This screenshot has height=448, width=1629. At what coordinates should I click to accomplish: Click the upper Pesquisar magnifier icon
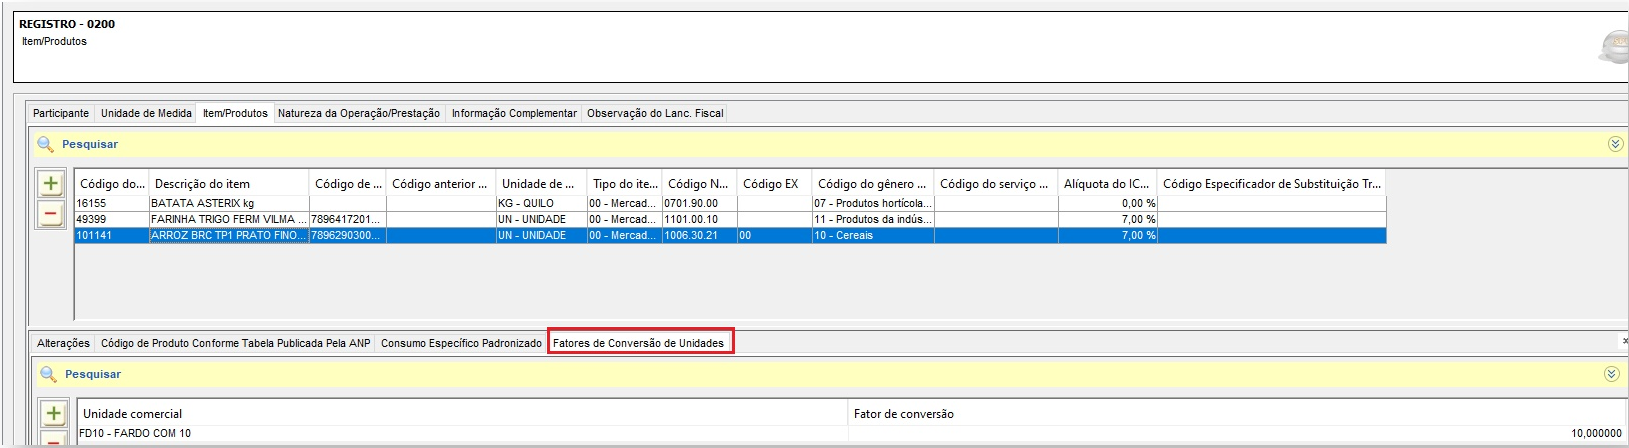pos(45,144)
